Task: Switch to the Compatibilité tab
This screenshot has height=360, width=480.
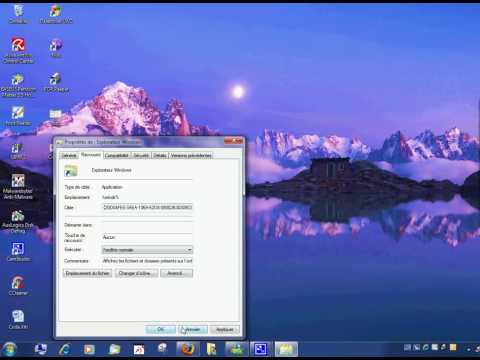Action: 116,155
